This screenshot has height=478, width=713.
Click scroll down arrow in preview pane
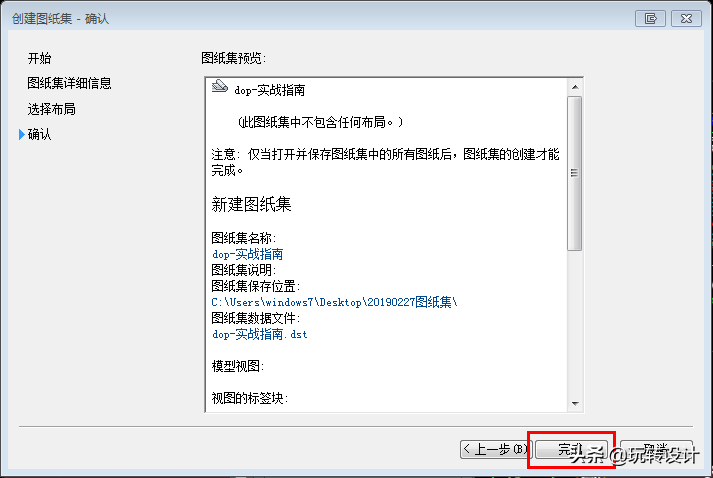tap(575, 404)
